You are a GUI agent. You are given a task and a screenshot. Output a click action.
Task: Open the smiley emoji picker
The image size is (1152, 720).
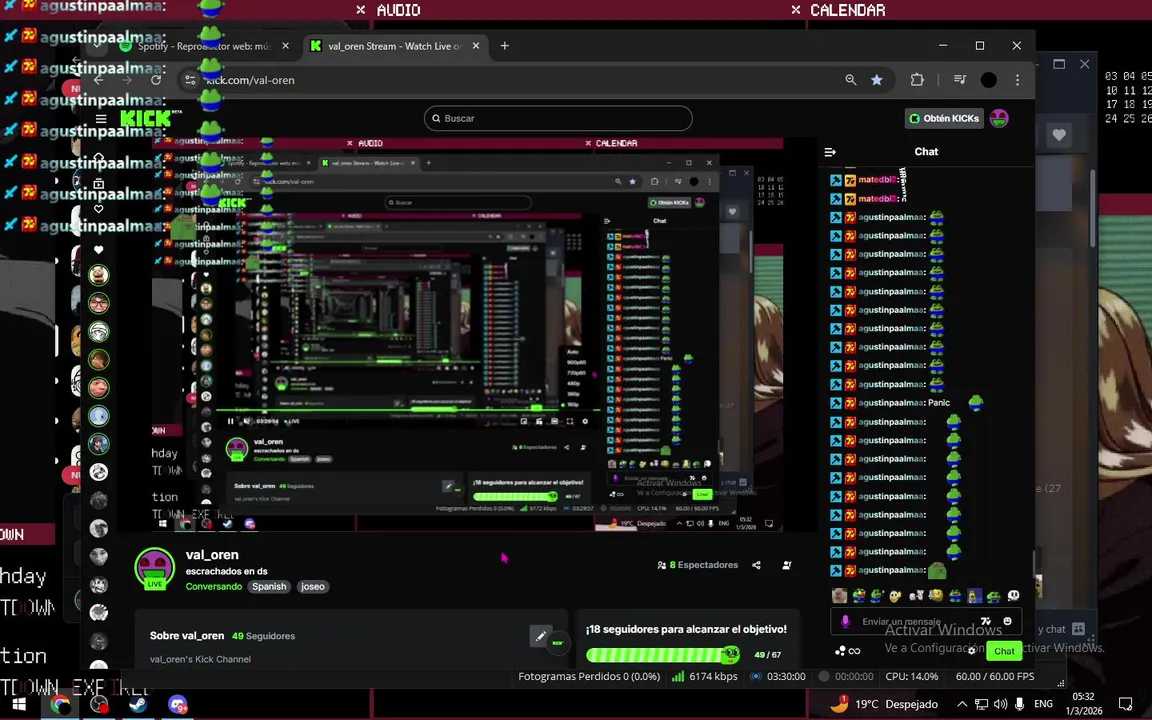(1007, 622)
